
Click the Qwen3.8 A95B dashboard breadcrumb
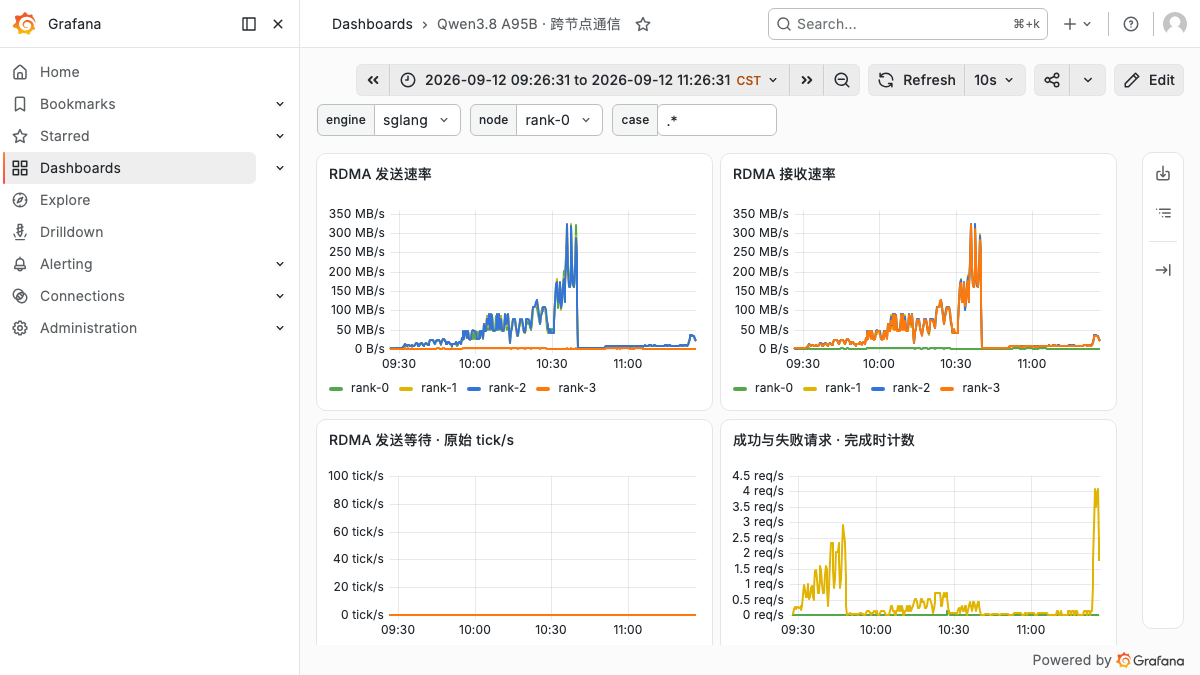pos(528,24)
